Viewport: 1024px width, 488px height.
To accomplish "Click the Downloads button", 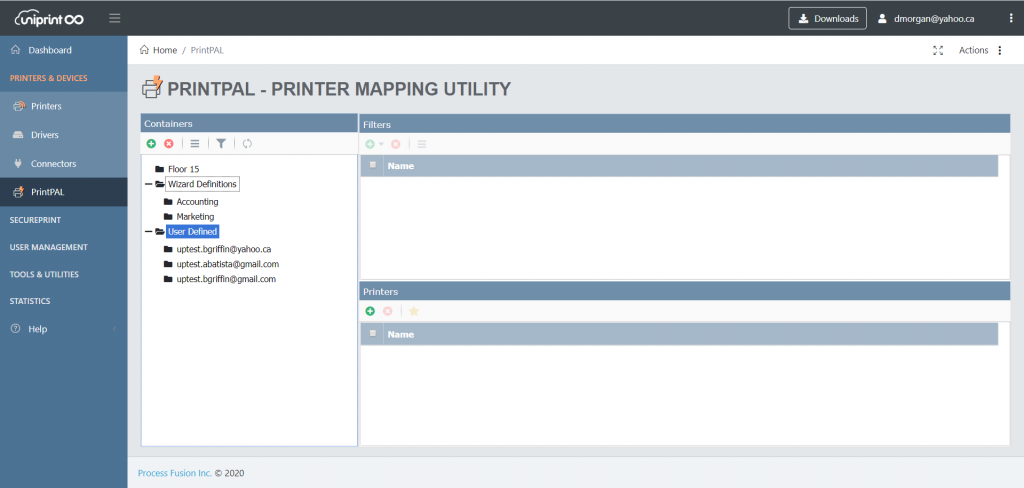I will [x=827, y=18].
